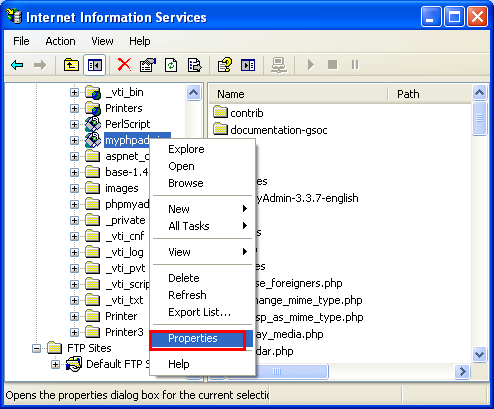
Task: Click the Back arrow toolbar icon
Action: [17, 65]
